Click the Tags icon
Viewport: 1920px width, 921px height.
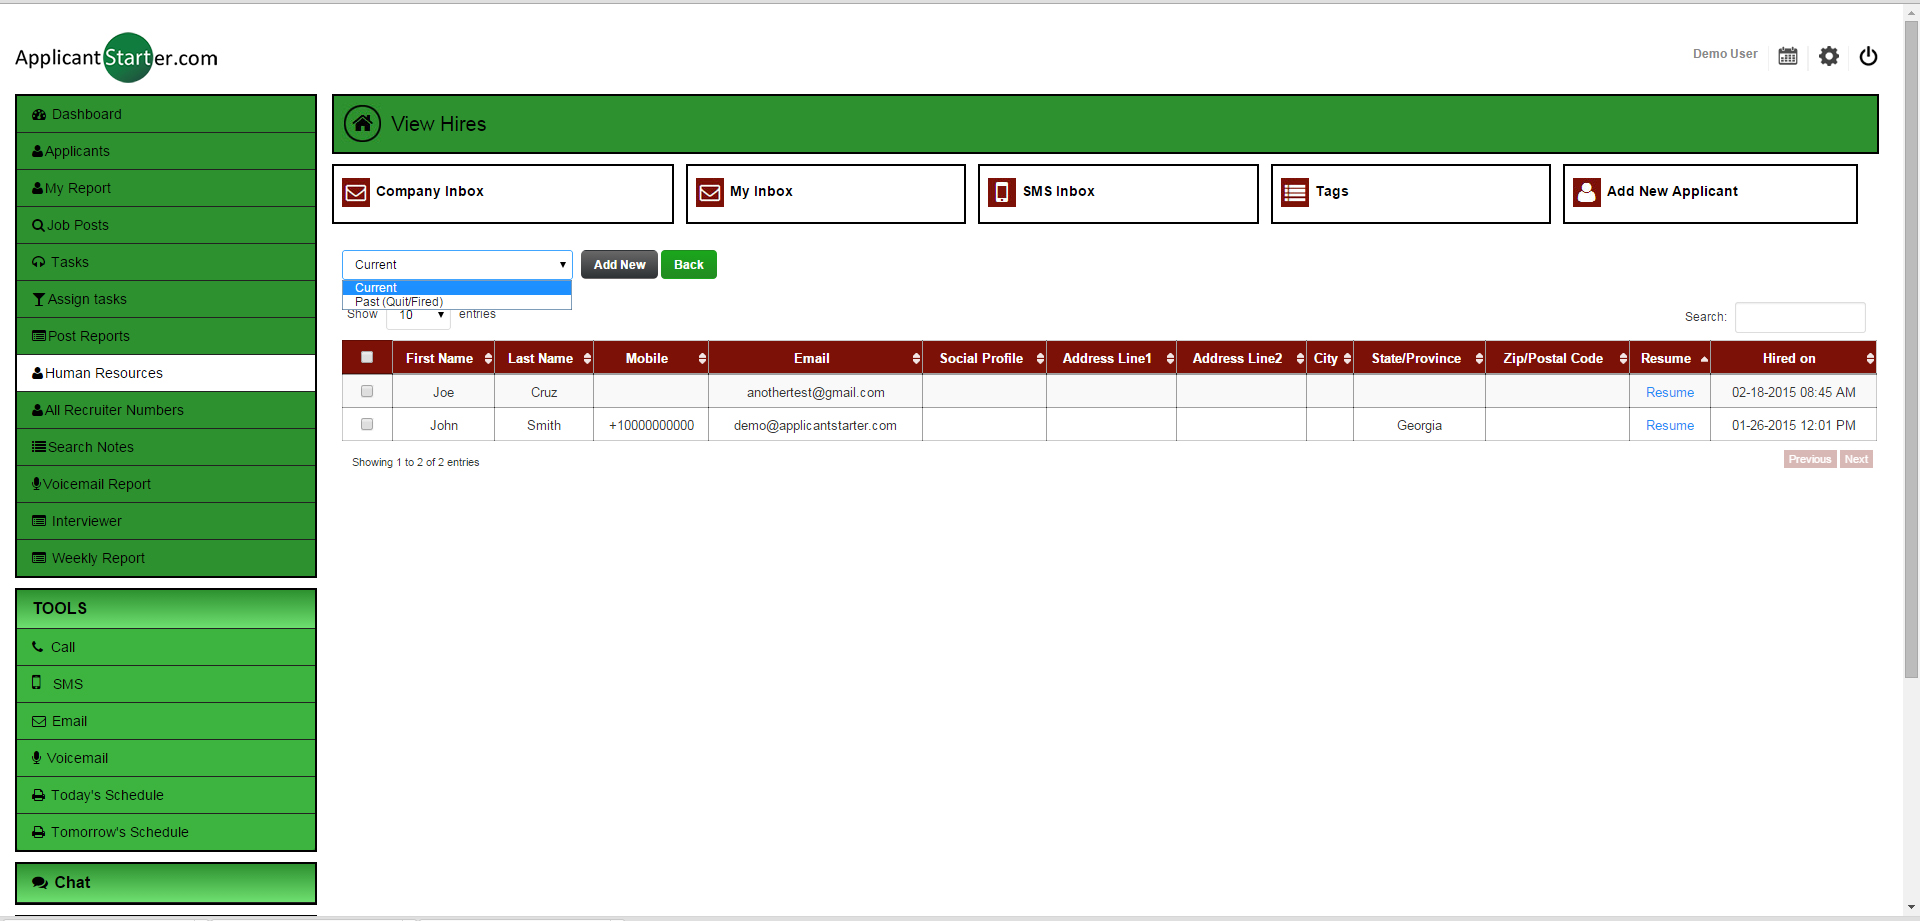[1294, 192]
